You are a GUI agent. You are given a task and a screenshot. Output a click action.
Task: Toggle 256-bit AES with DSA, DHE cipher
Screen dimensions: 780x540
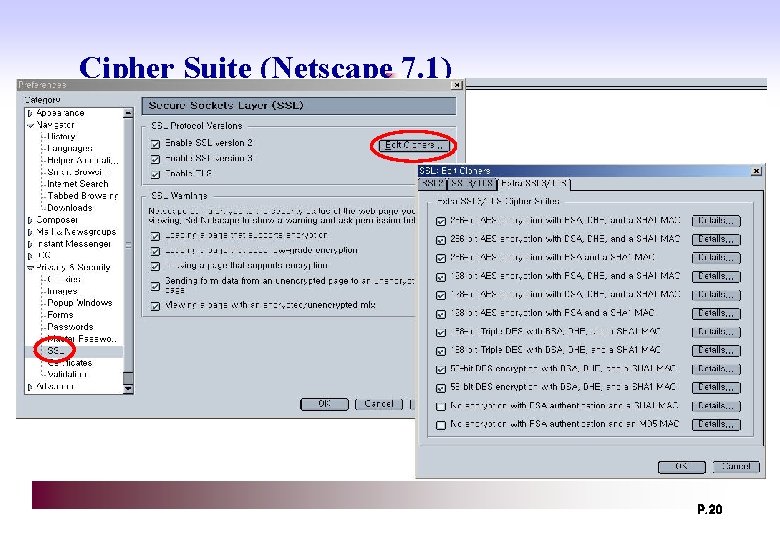pos(441,240)
